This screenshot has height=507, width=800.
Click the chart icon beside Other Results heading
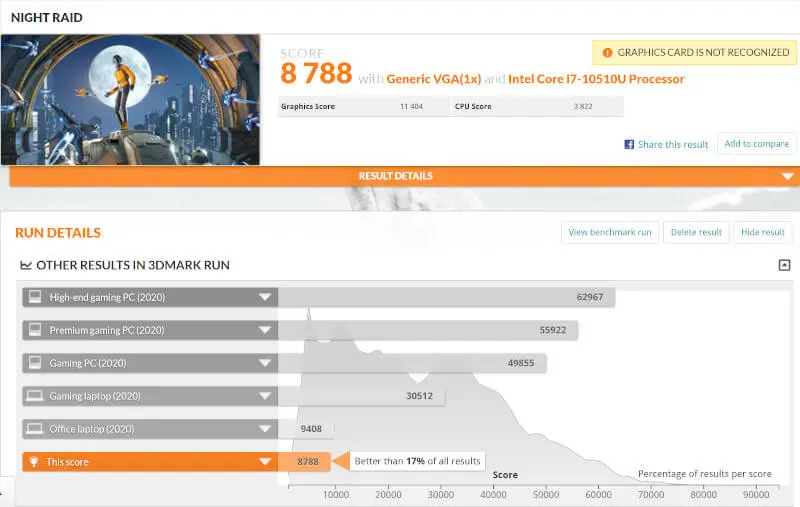[26, 266]
